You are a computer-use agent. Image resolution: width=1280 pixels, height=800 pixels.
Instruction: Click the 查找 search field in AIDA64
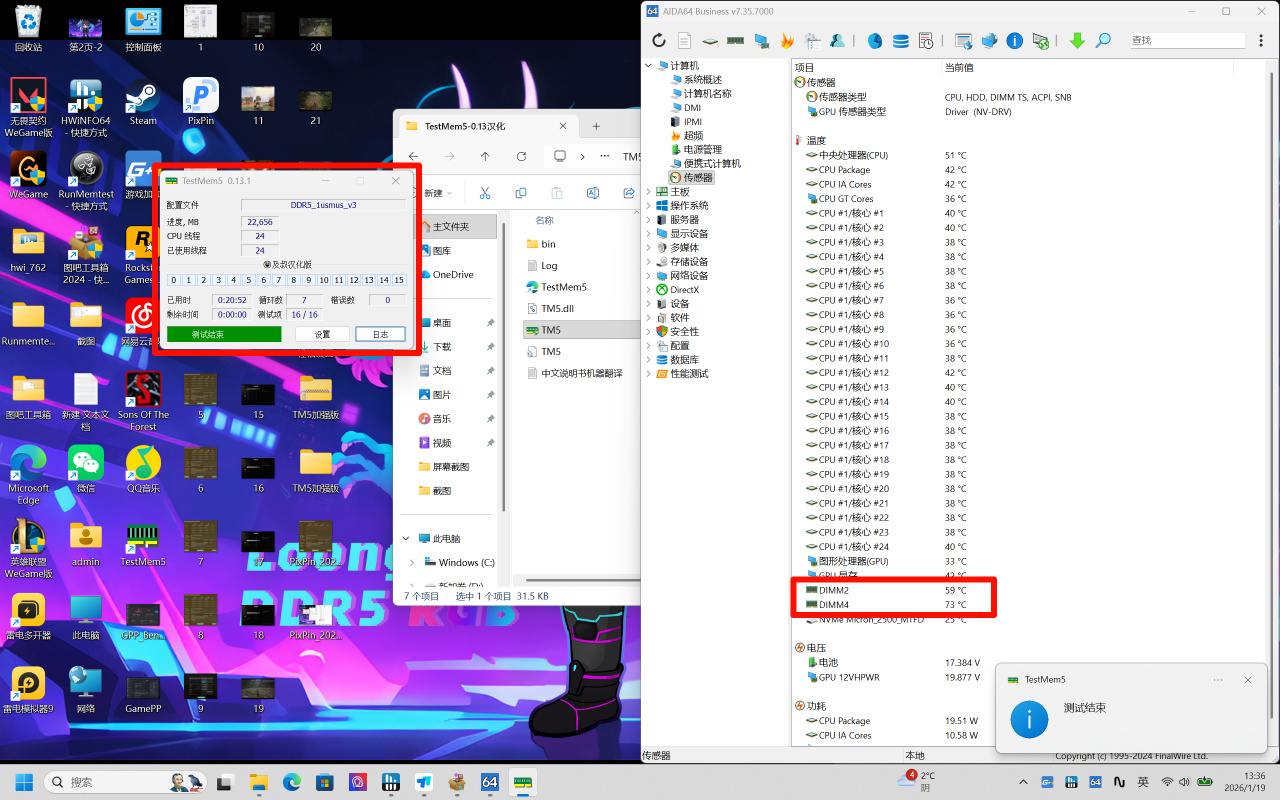pos(1187,41)
